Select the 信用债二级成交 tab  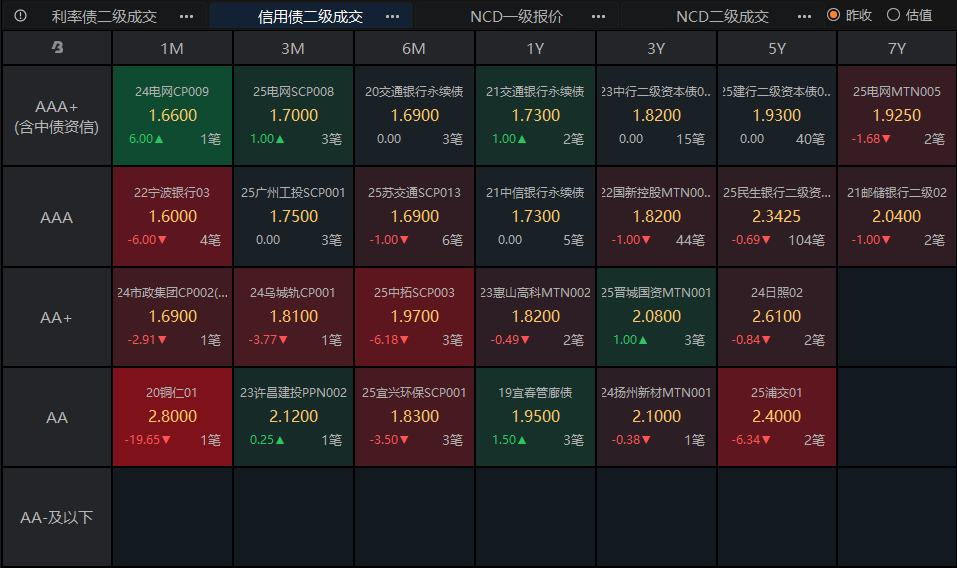(310, 16)
